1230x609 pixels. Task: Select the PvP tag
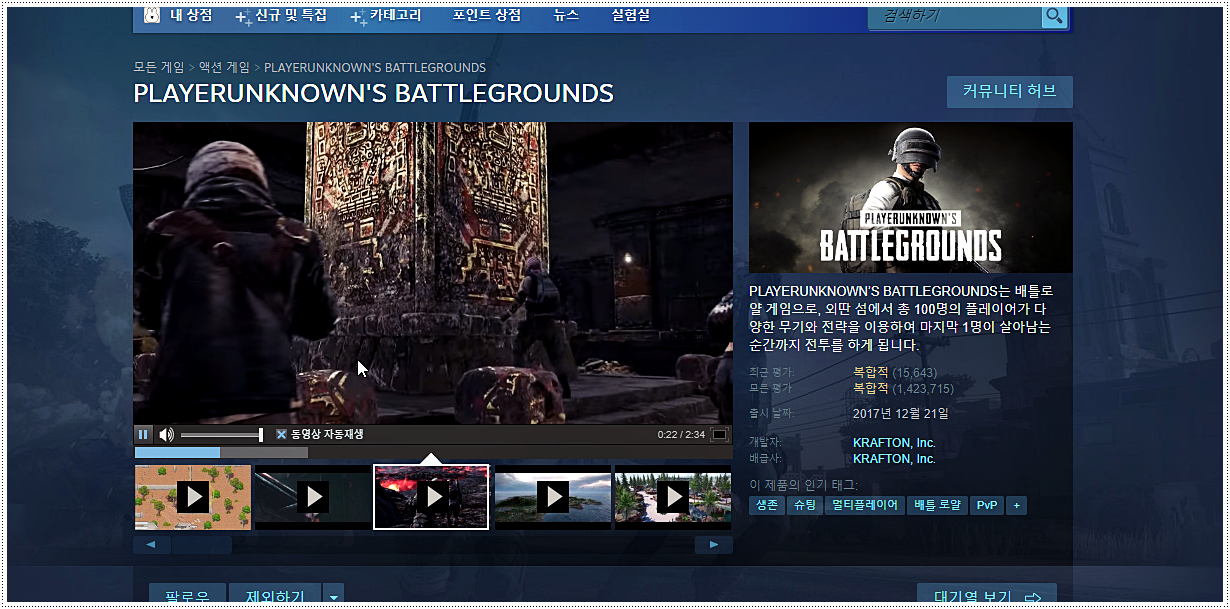click(987, 506)
